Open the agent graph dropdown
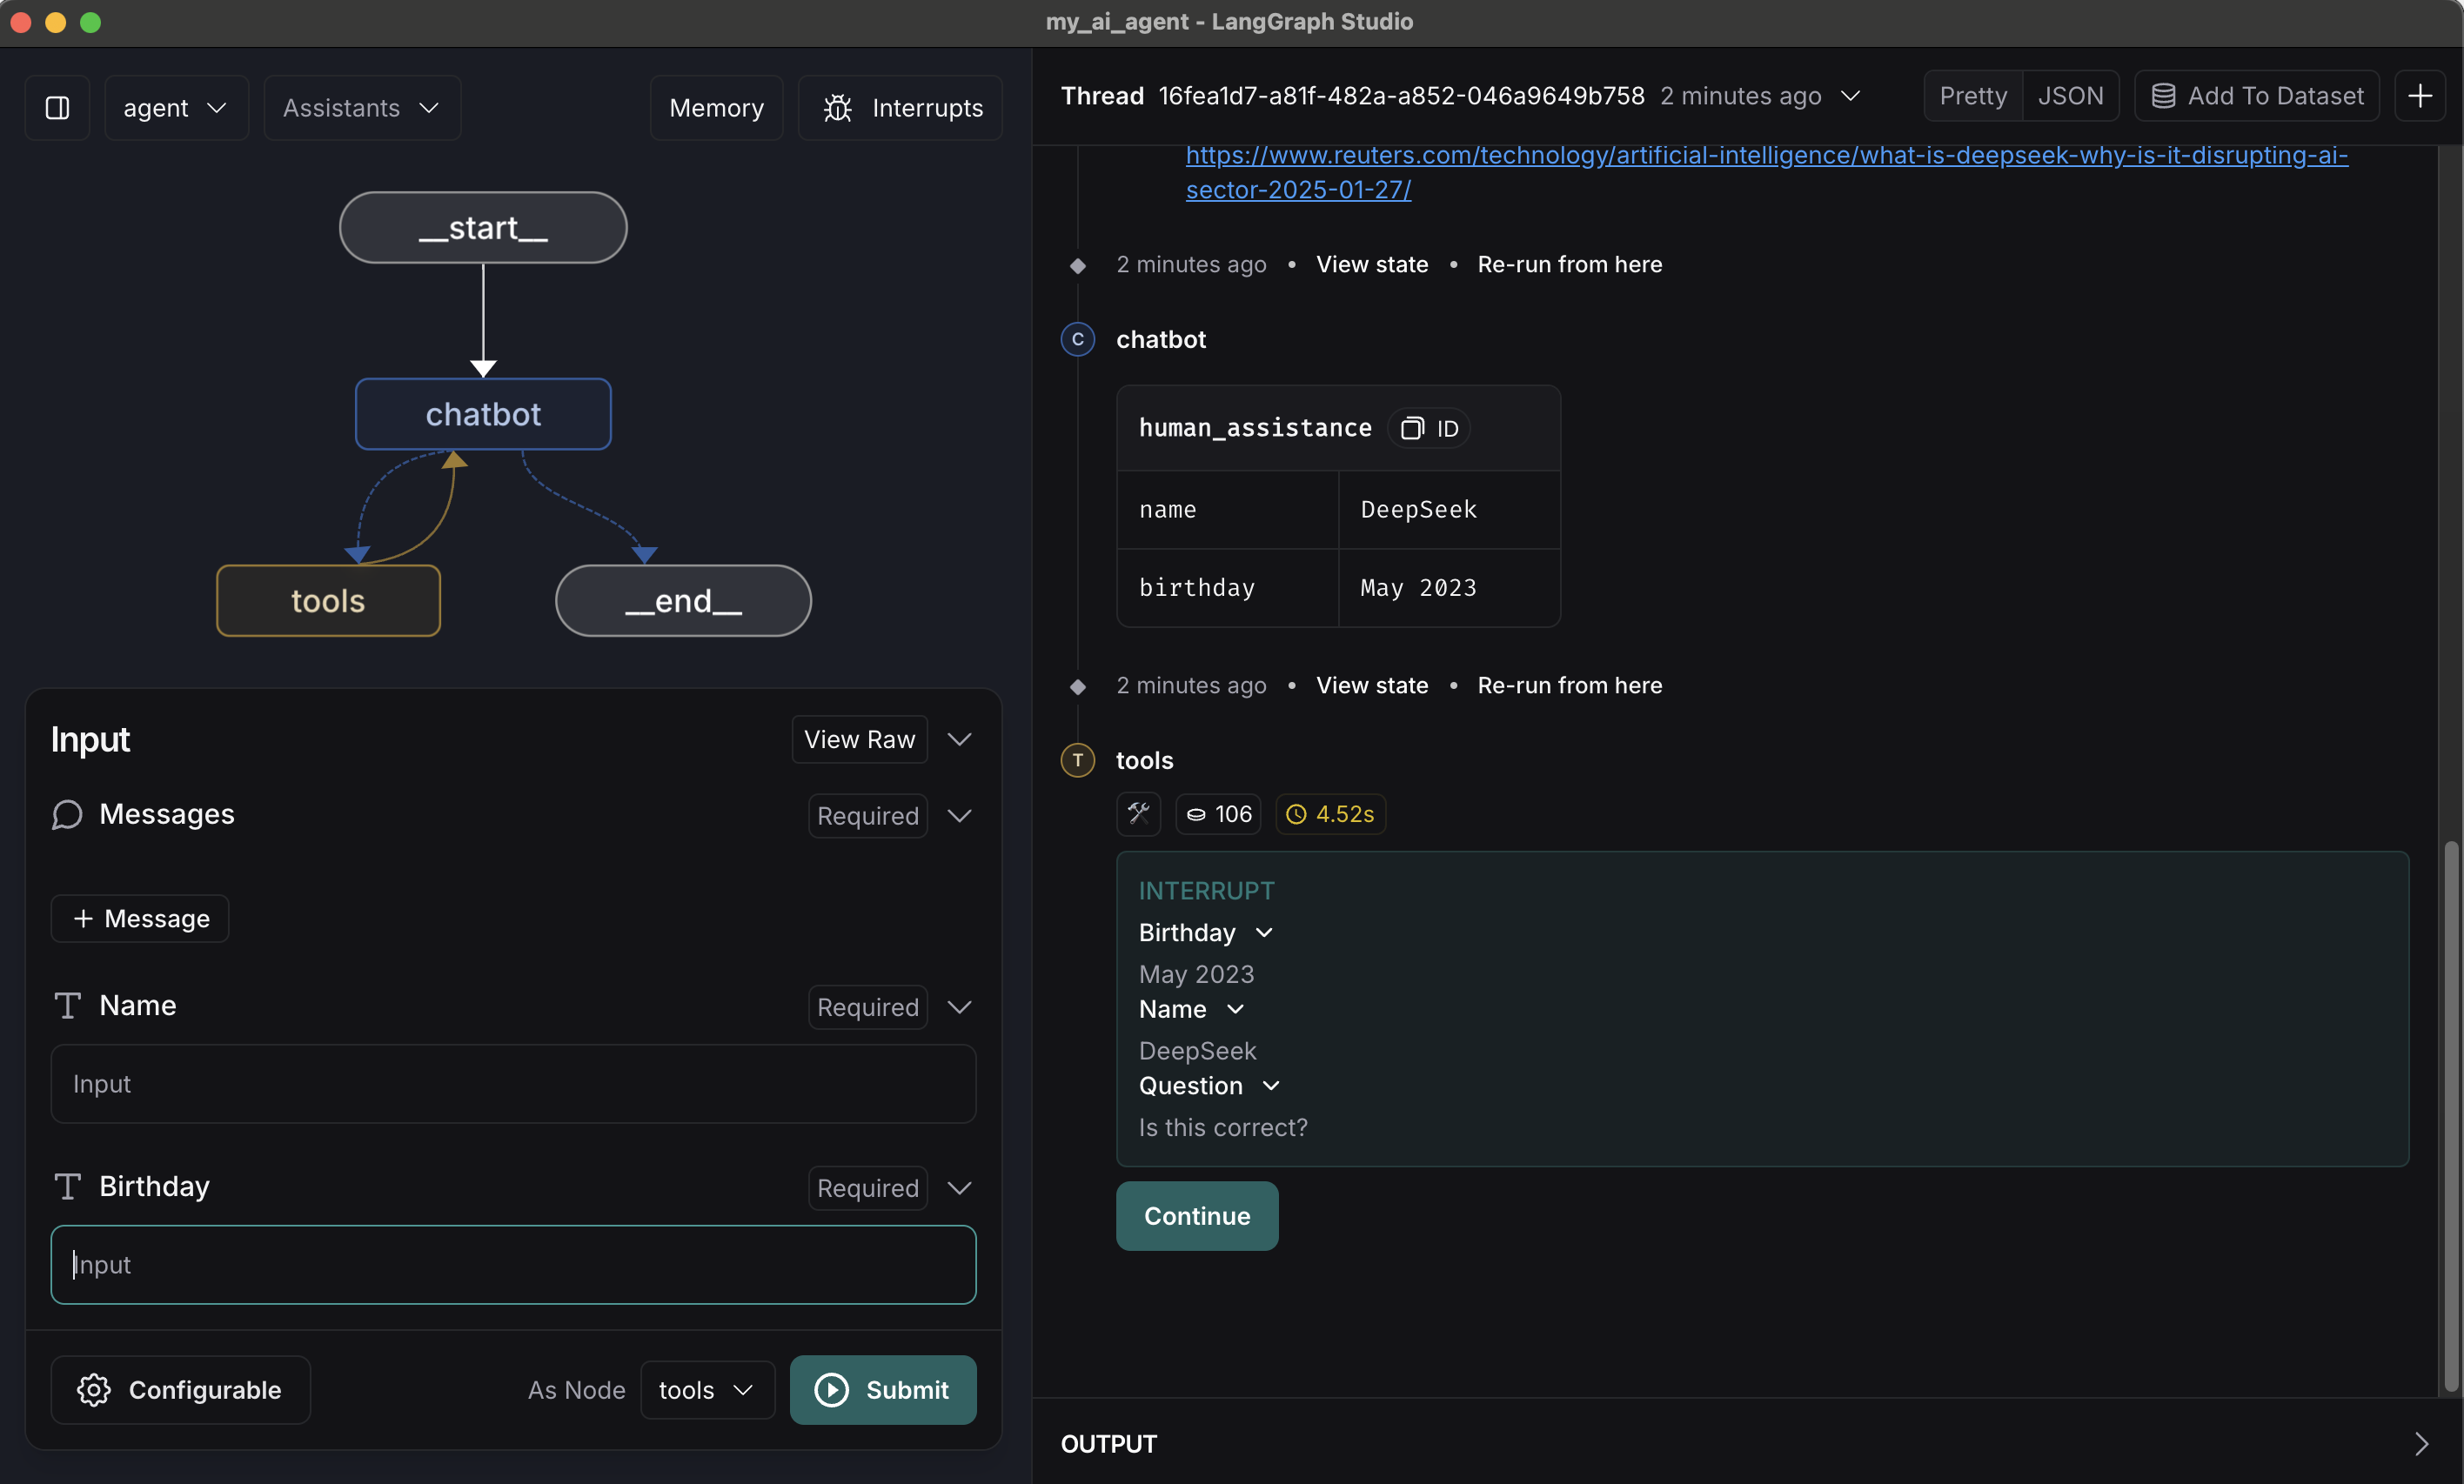 (x=175, y=107)
